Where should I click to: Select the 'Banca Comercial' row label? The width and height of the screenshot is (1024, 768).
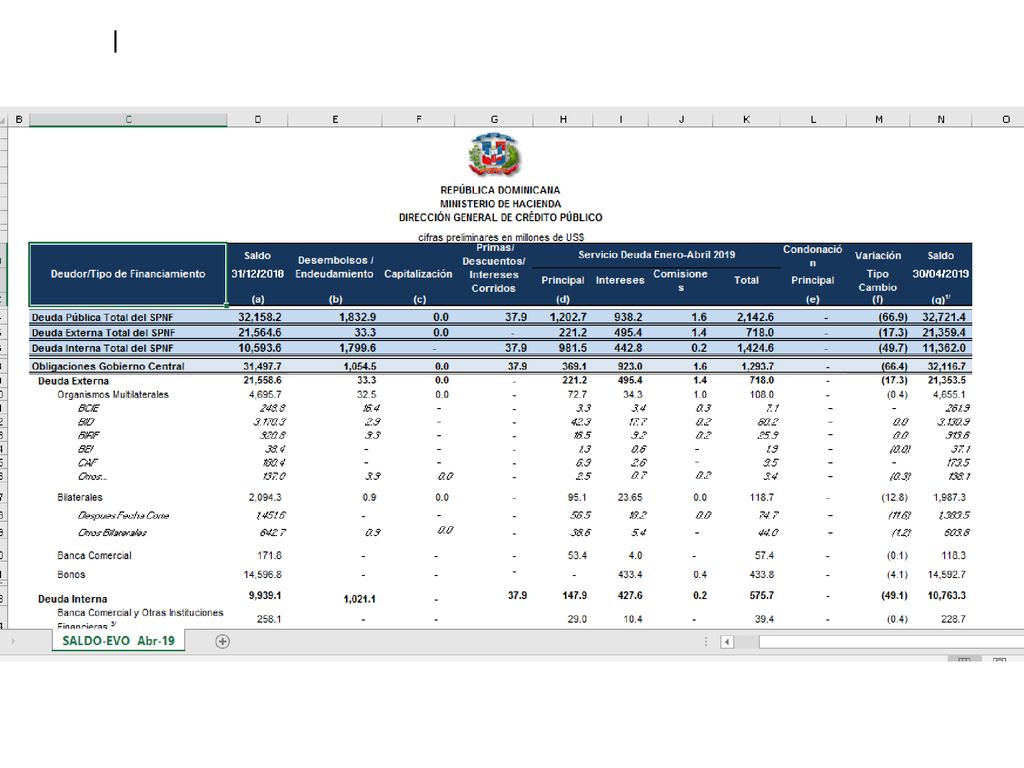(x=94, y=555)
